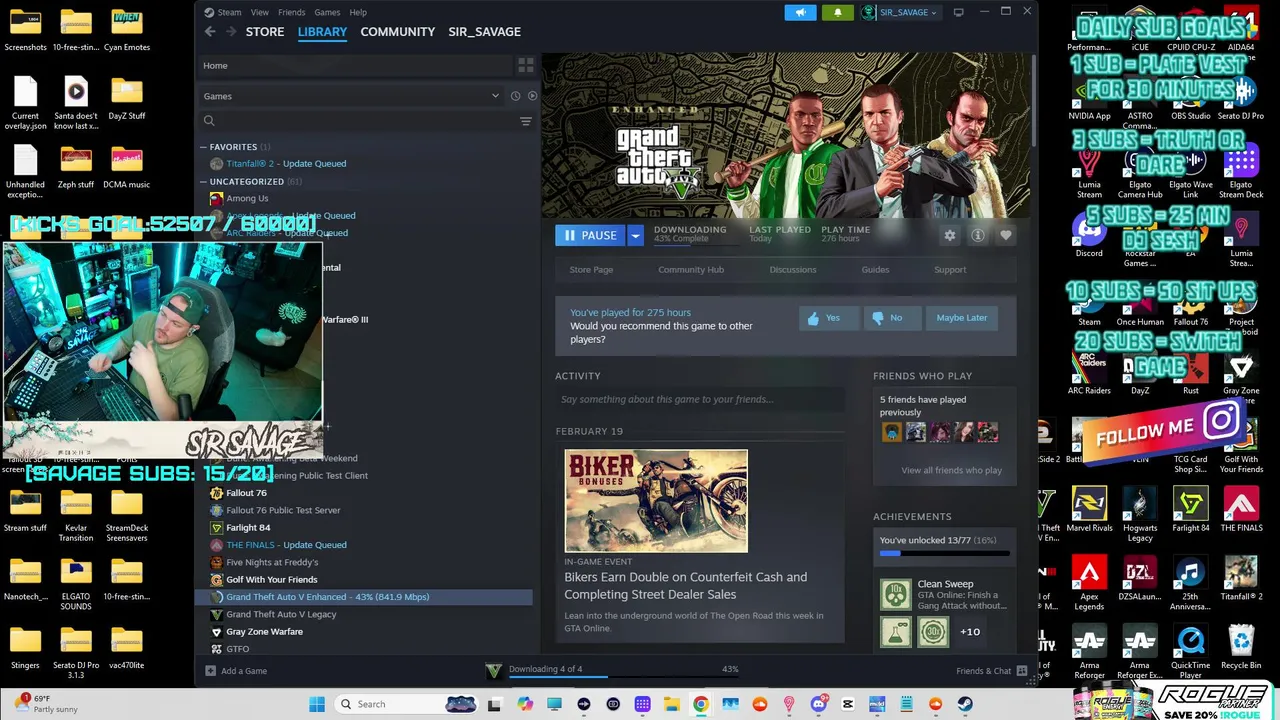
Task: Go back with the Steam back arrow
Action: tap(210, 32)
